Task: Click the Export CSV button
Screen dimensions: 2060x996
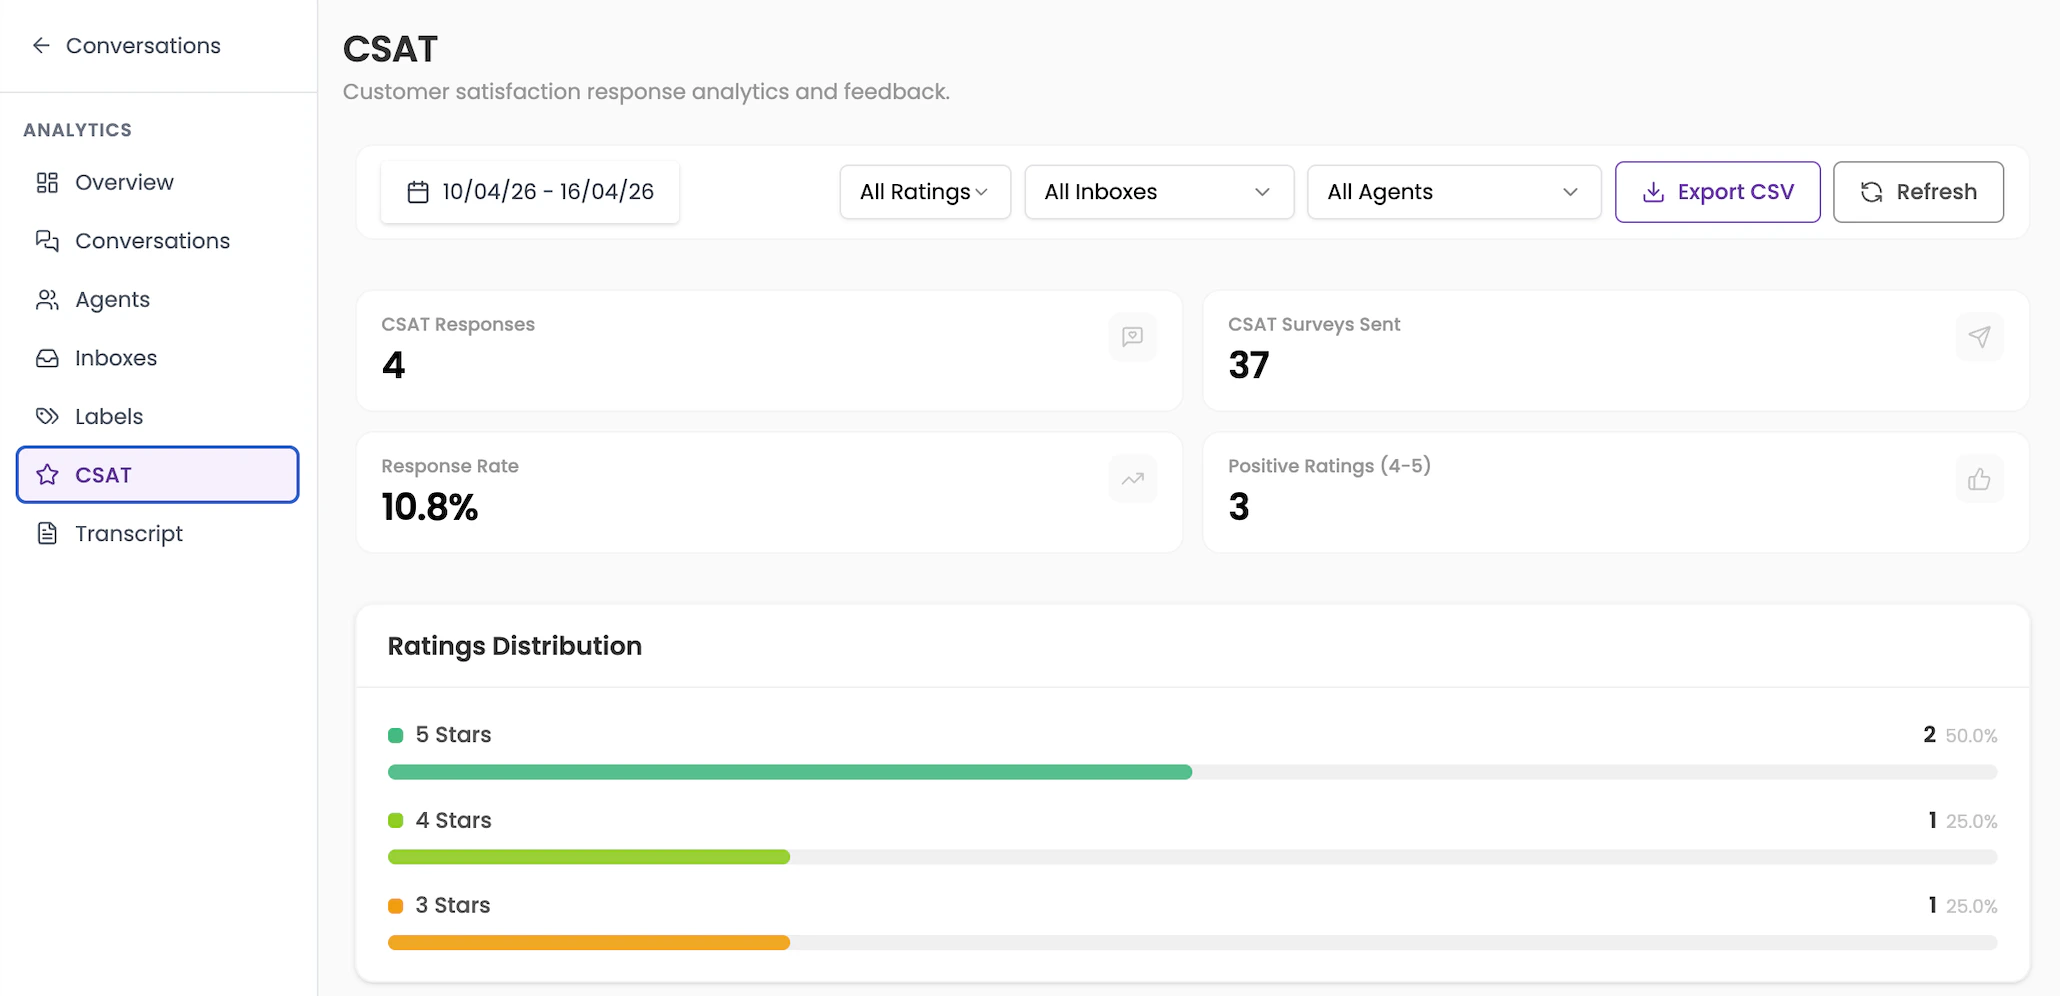Action: 1717,191
